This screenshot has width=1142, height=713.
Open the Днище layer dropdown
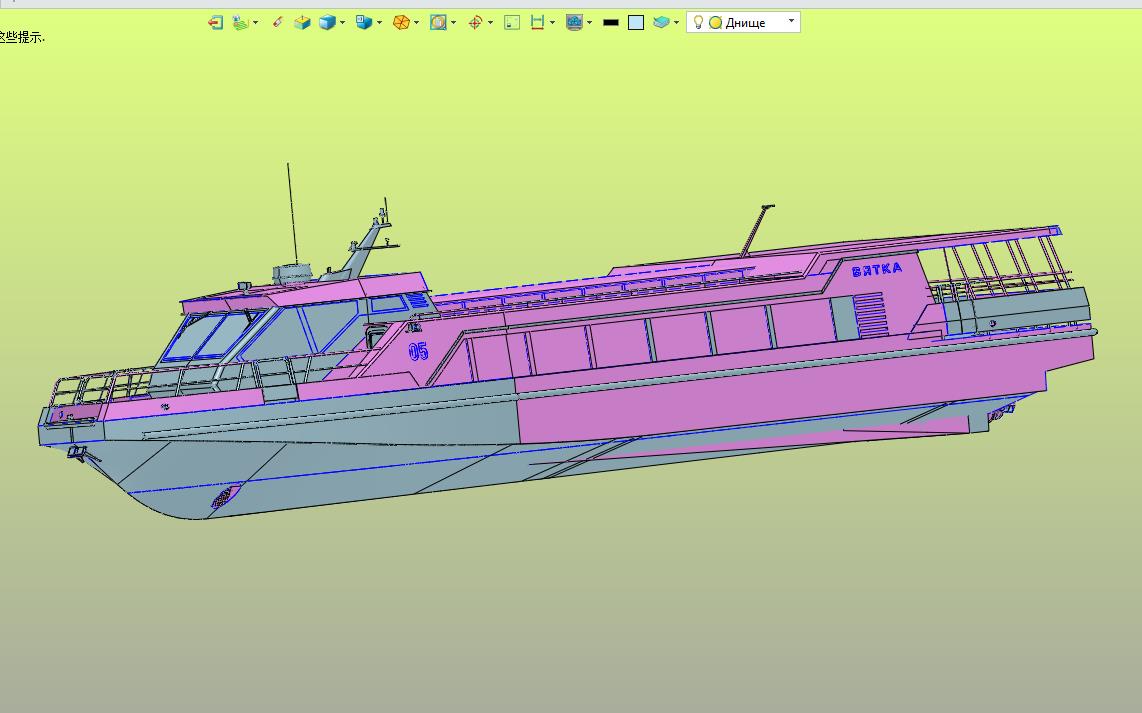(x=791, y=21)
